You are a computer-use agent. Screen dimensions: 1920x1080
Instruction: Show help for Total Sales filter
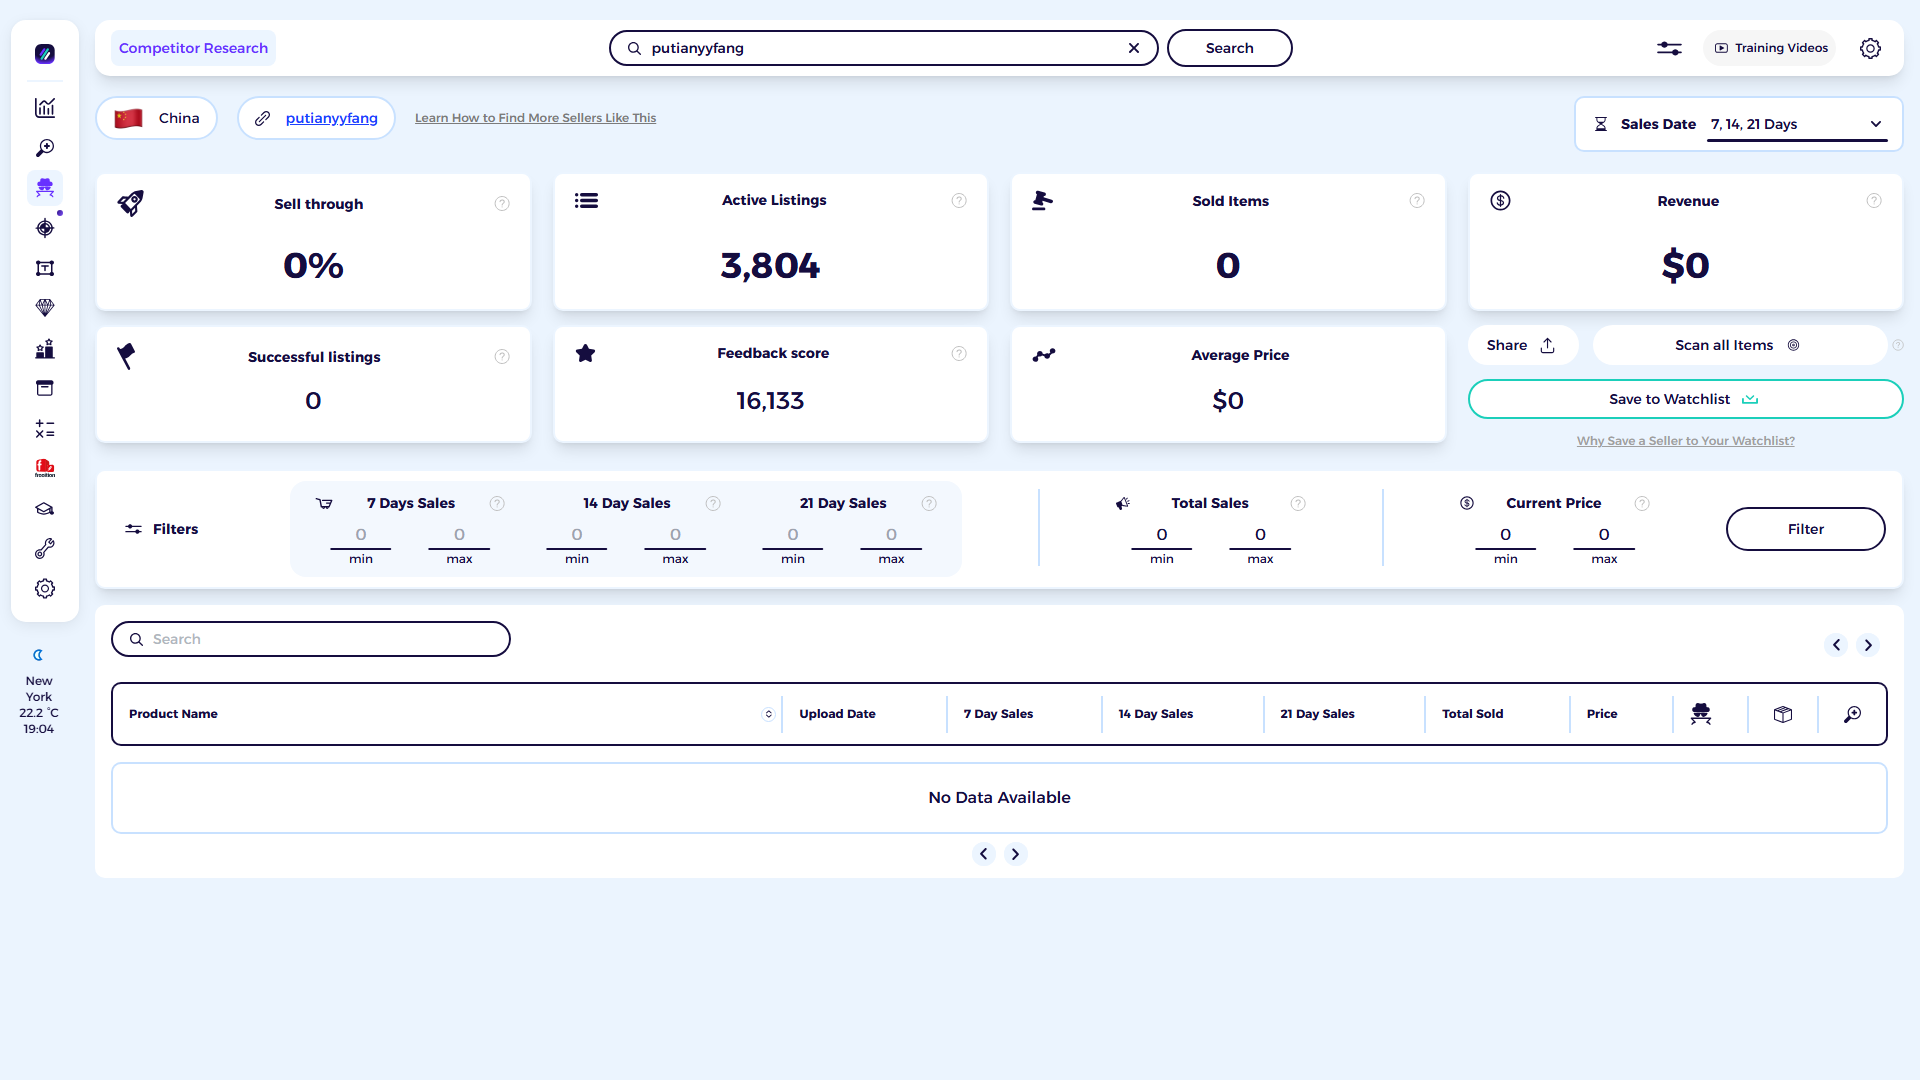tap(1298, 504)
